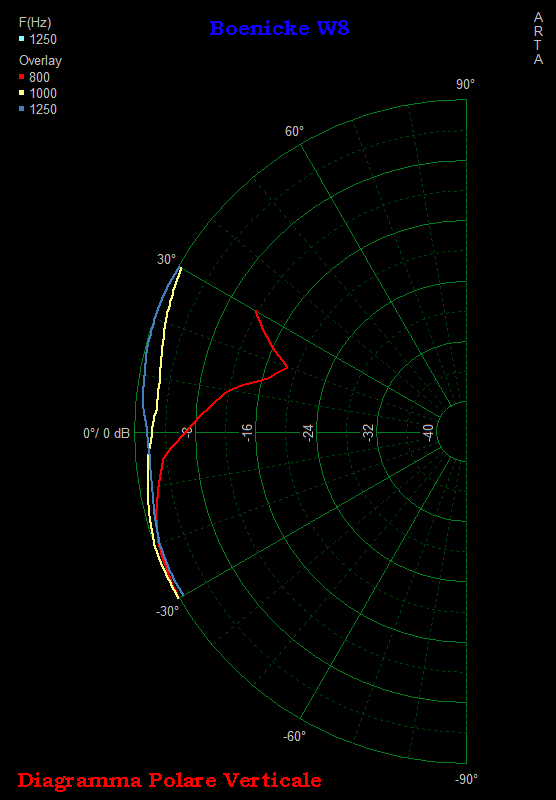
Task: Click the Overlay legend heading
Action: pos(40,61)
